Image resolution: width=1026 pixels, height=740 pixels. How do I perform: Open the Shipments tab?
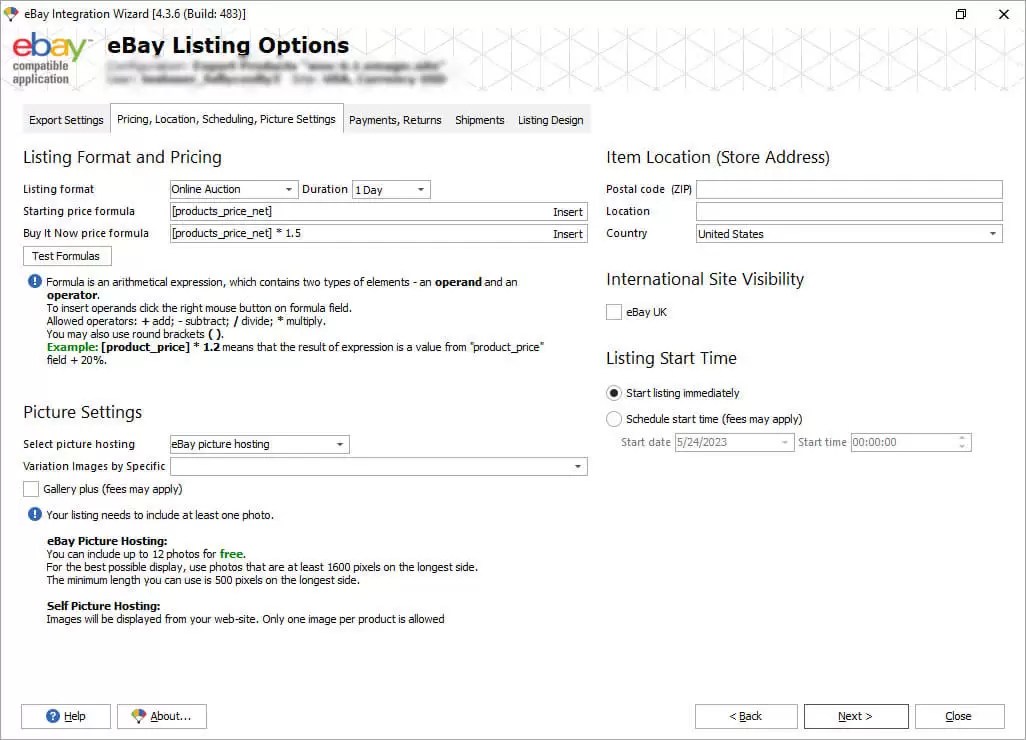click(479, 119)
